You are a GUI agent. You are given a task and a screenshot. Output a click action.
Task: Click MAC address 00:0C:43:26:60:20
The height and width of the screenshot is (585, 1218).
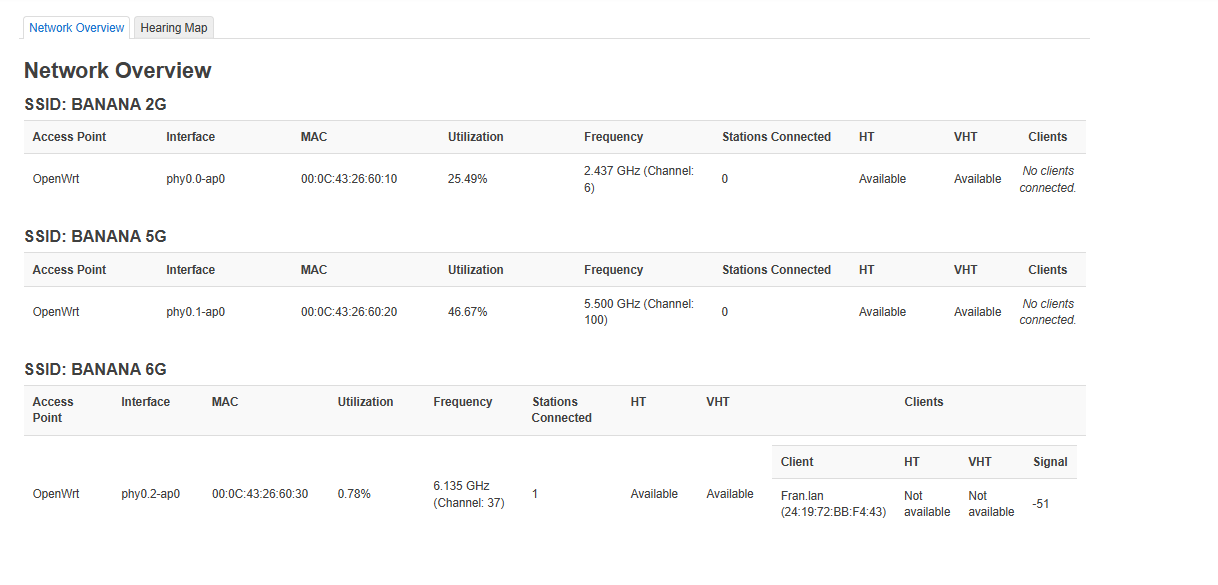349,312
